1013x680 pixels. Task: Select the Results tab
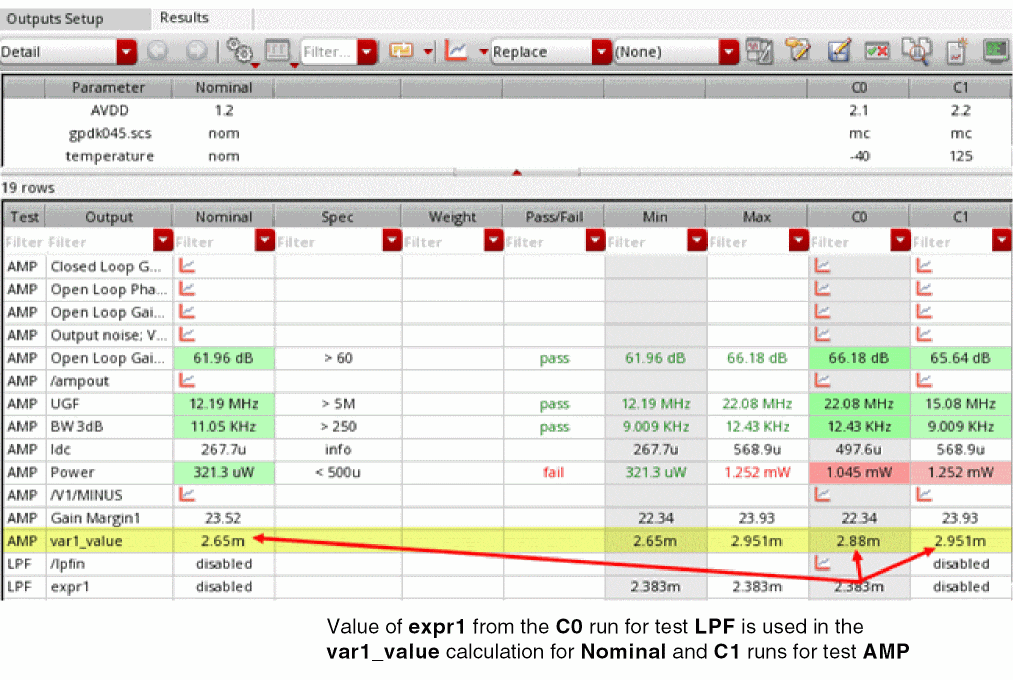[x=184, y=18]
